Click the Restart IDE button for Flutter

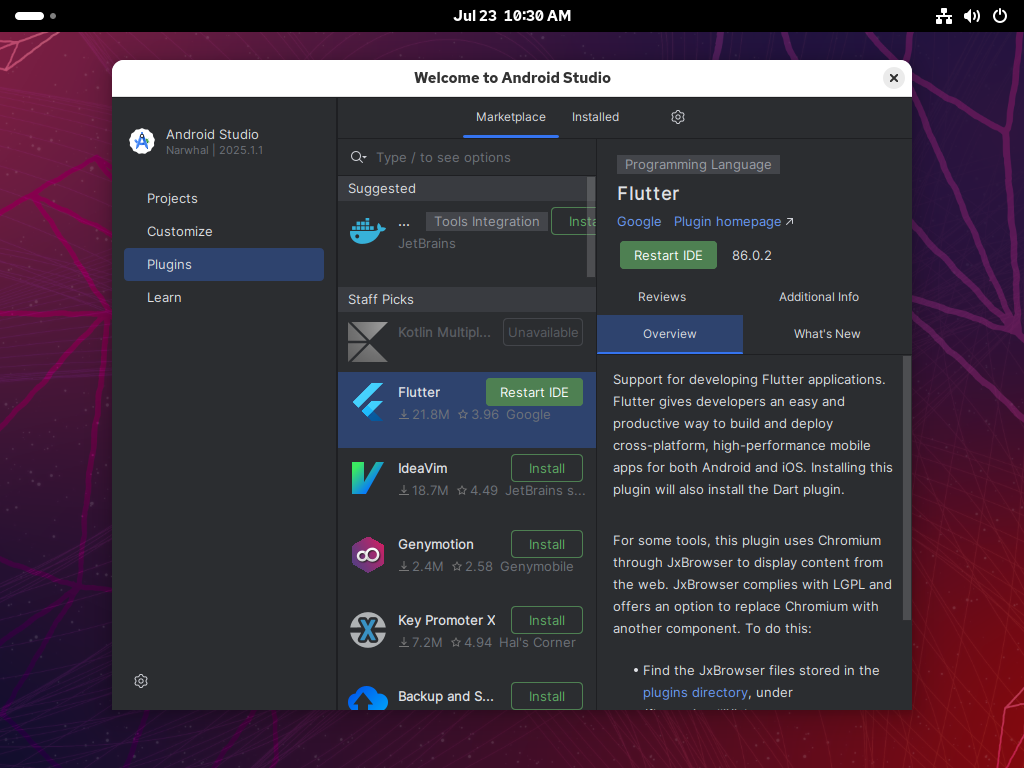pos(668,255)
